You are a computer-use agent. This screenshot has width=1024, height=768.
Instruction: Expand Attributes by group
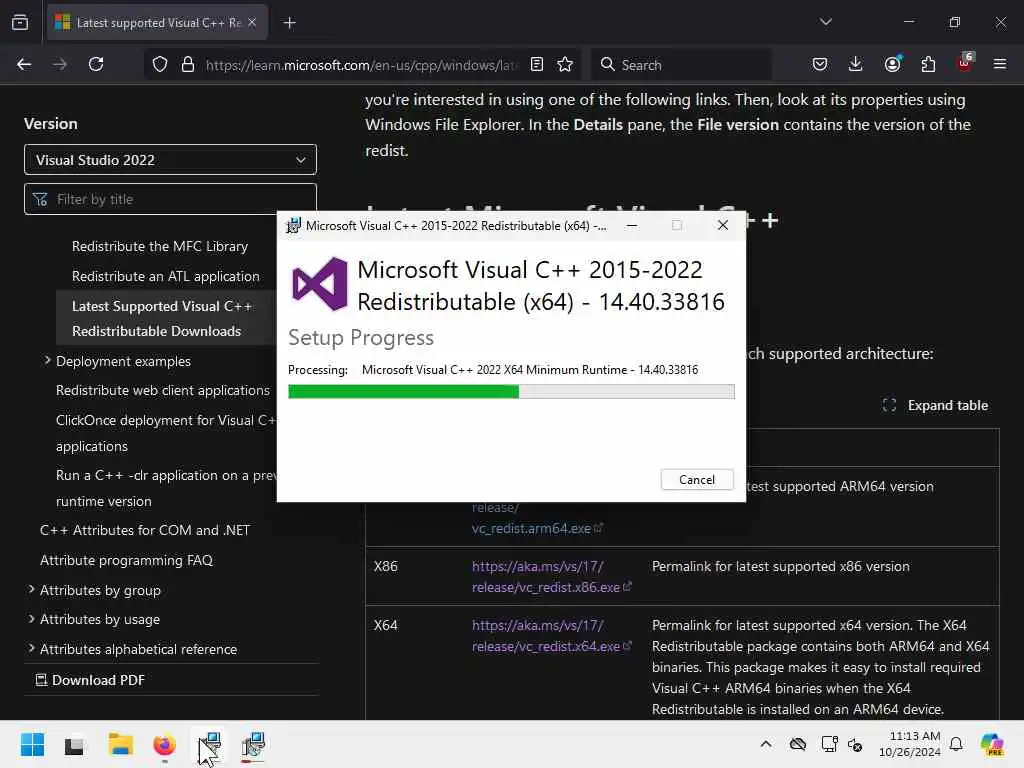tap(31, 589)
